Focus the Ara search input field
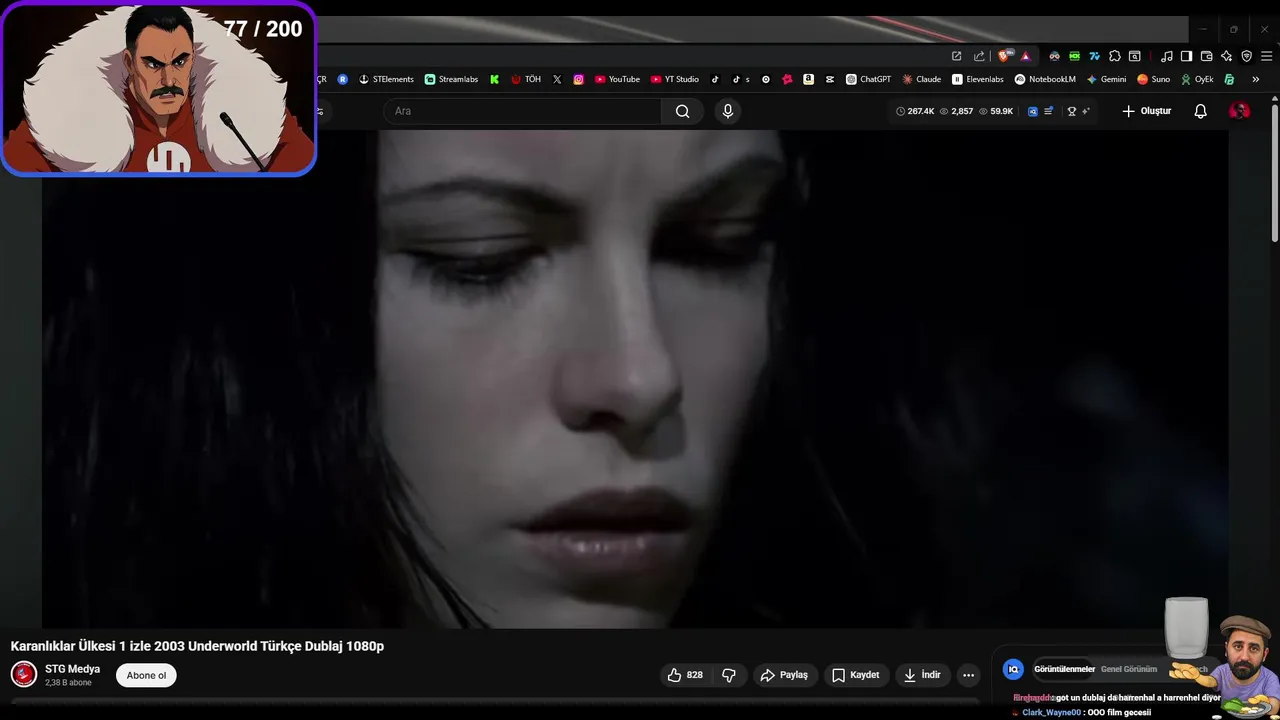This screenshot has height=720, width=1280. point(522,111)
